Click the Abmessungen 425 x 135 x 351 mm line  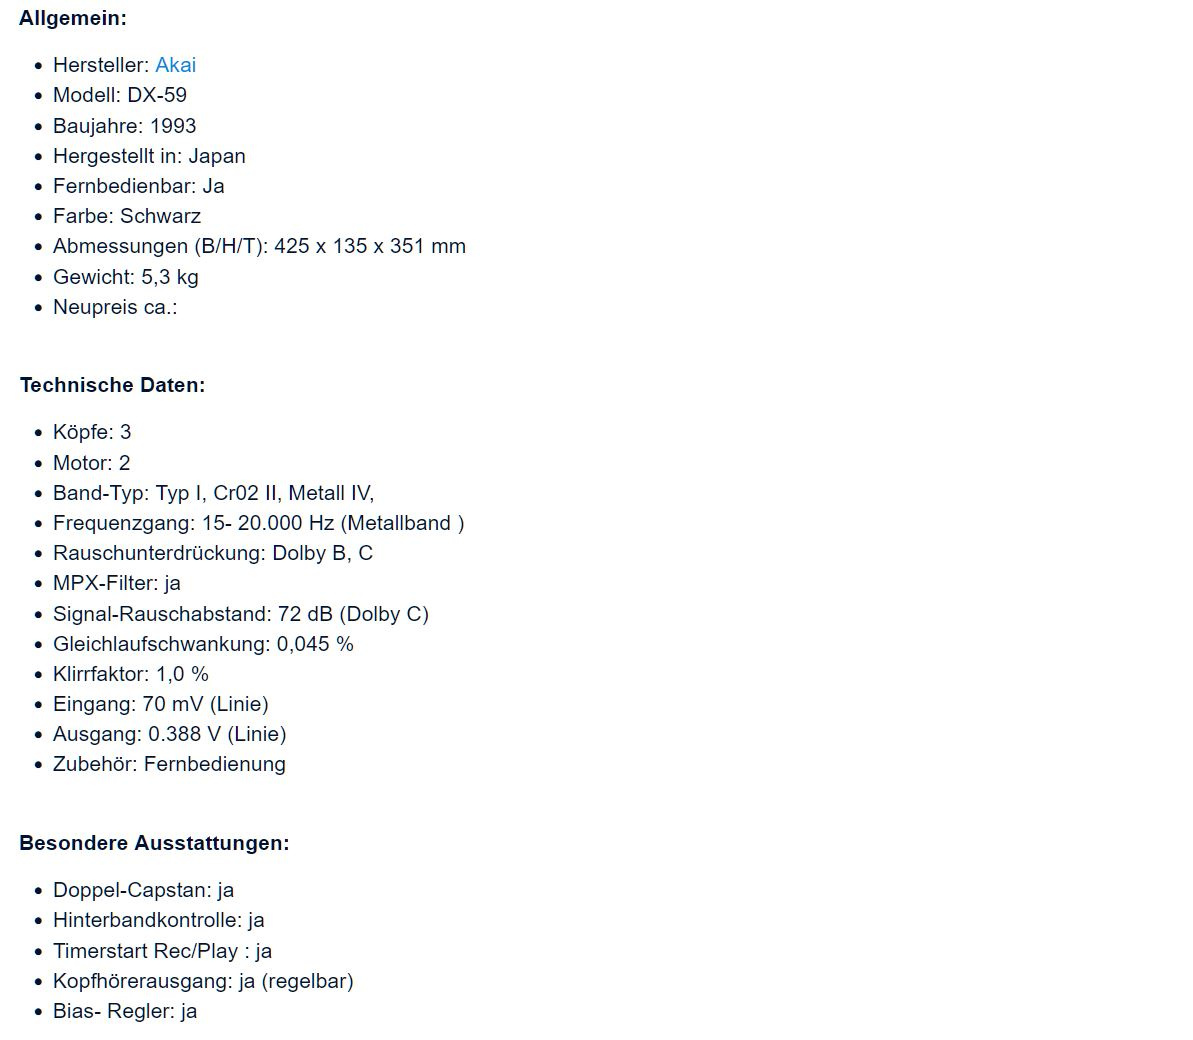[259, 246]
